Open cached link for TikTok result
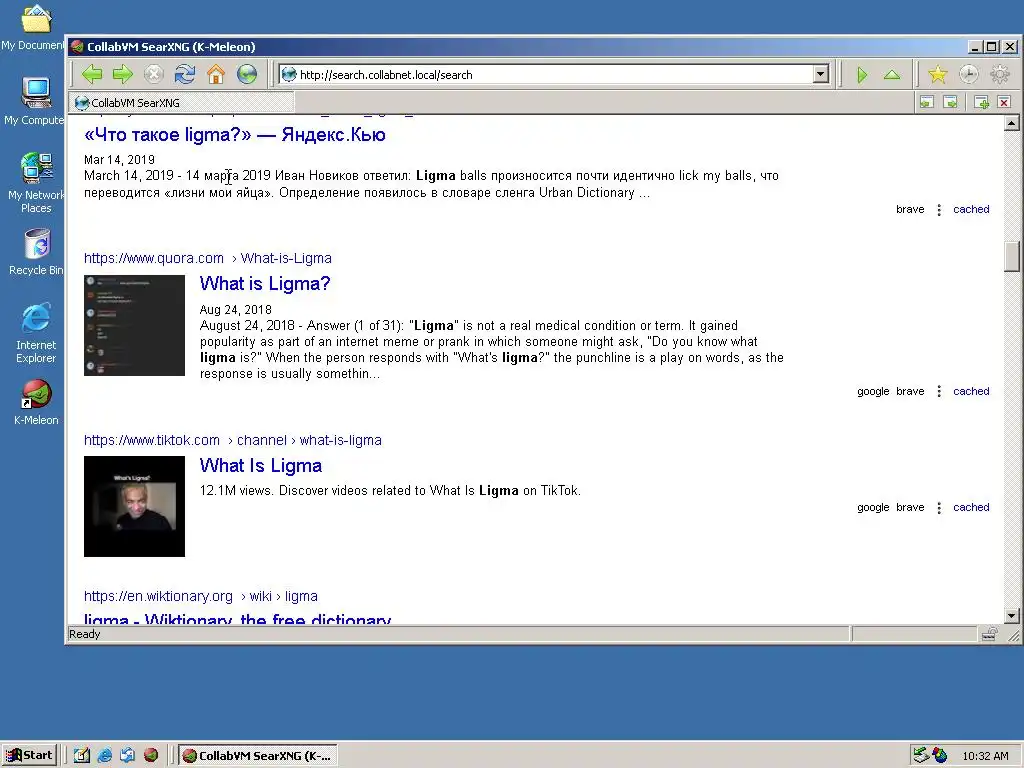The height and width of the screenshot is (768, 1024). (971, 507)
